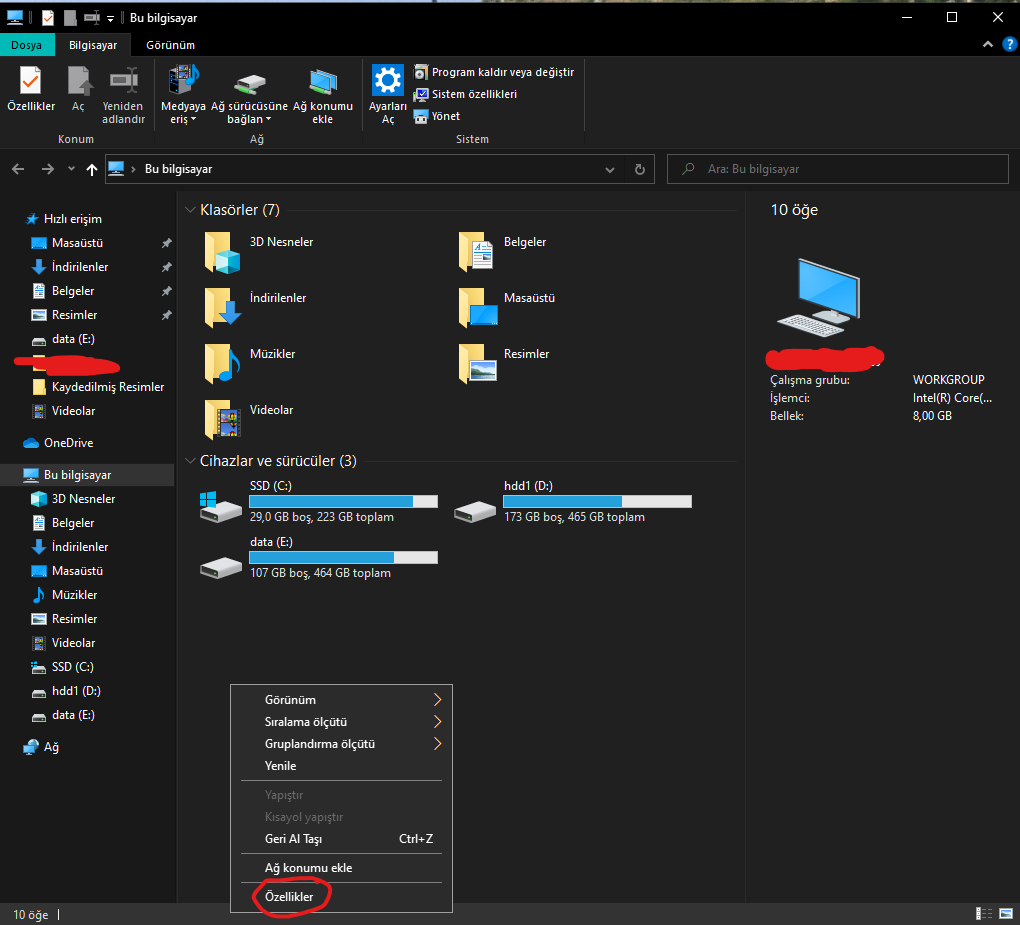
Task: Click the computer thumbnail in details pane
Action: [x=818, y=297]
